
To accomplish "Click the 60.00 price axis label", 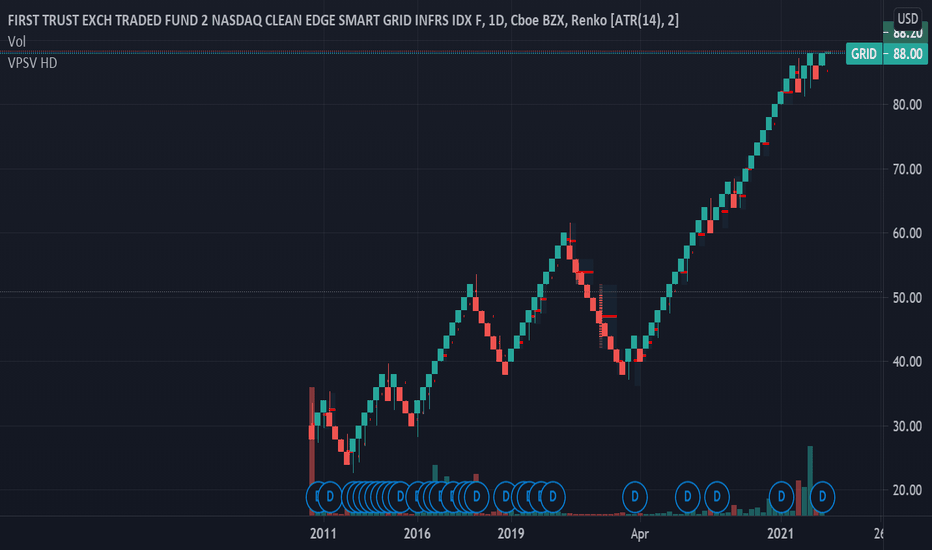I will [x=907, y=233].
